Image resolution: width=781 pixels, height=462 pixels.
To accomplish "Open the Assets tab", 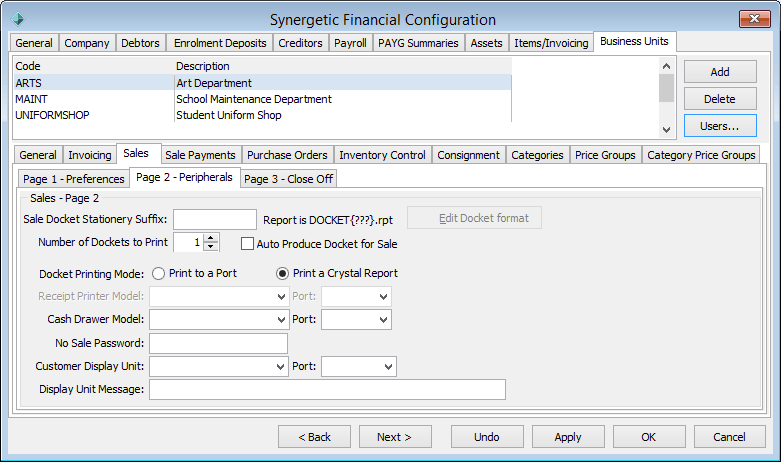I will [x=486, y=43].
